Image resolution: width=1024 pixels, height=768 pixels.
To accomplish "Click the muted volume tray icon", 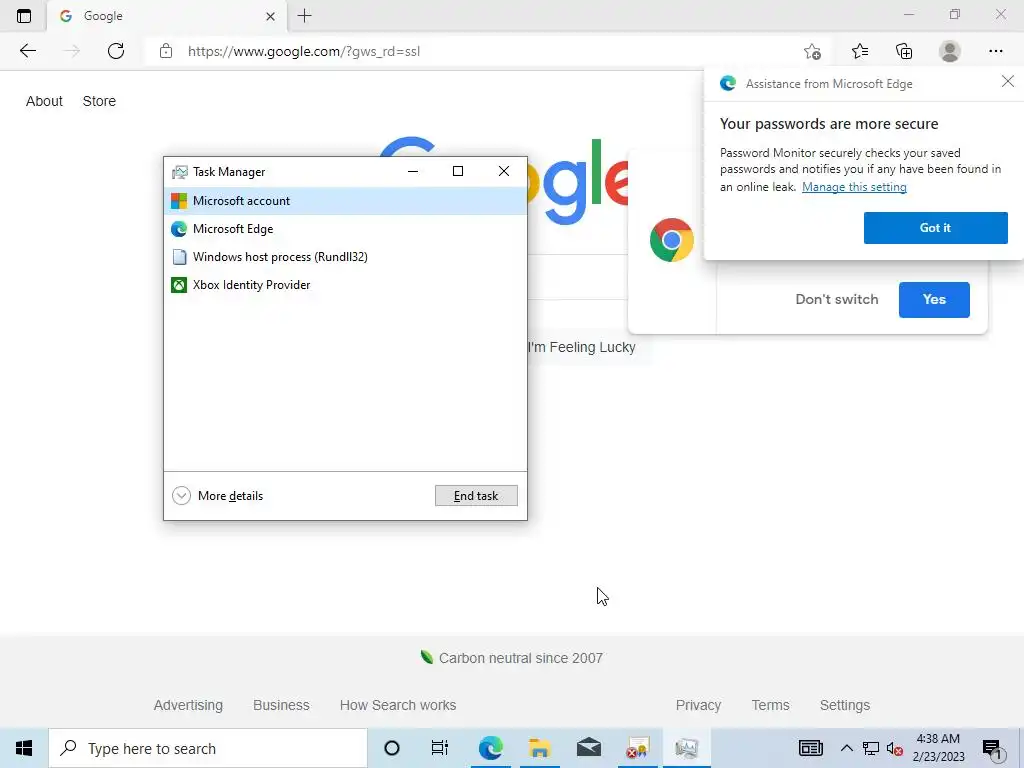I will tap(895, 748).
